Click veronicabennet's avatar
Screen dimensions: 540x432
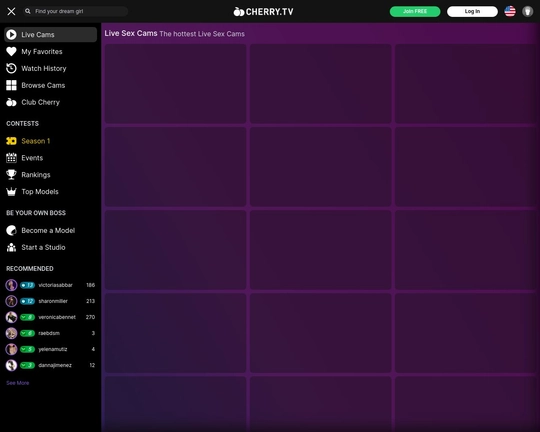(11, 317)
